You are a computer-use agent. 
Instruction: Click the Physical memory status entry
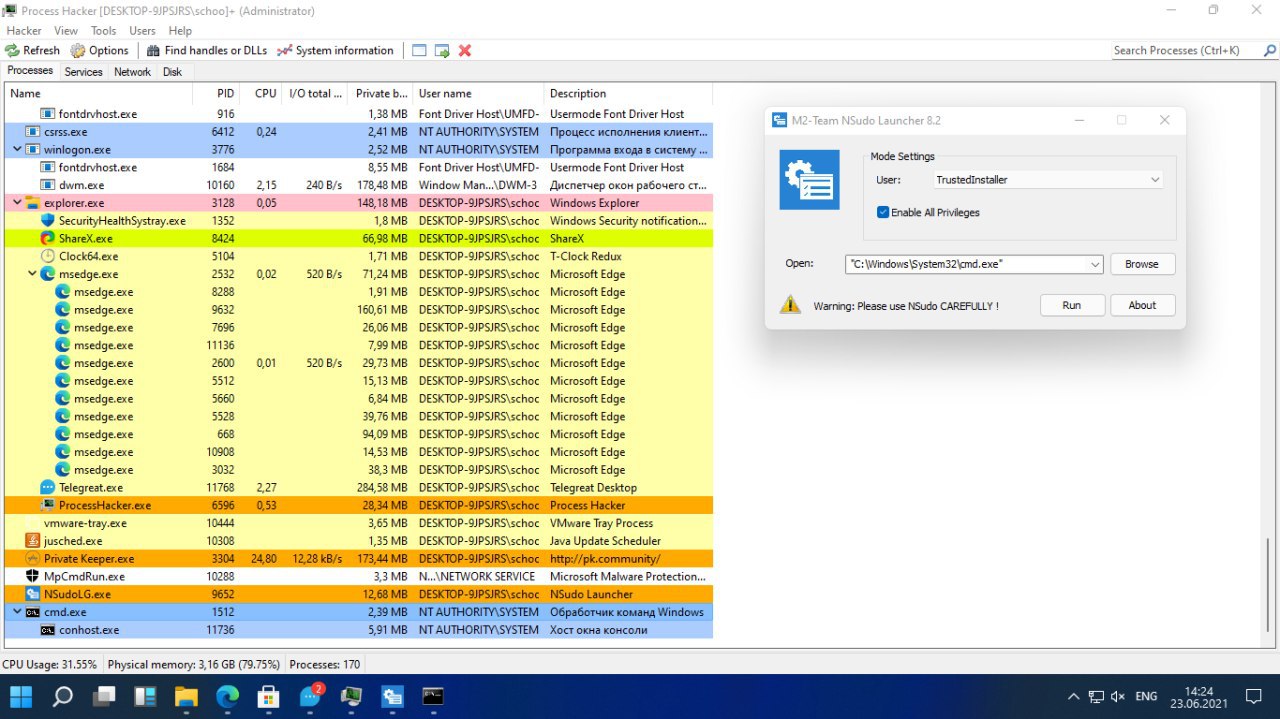coord(194,664)
